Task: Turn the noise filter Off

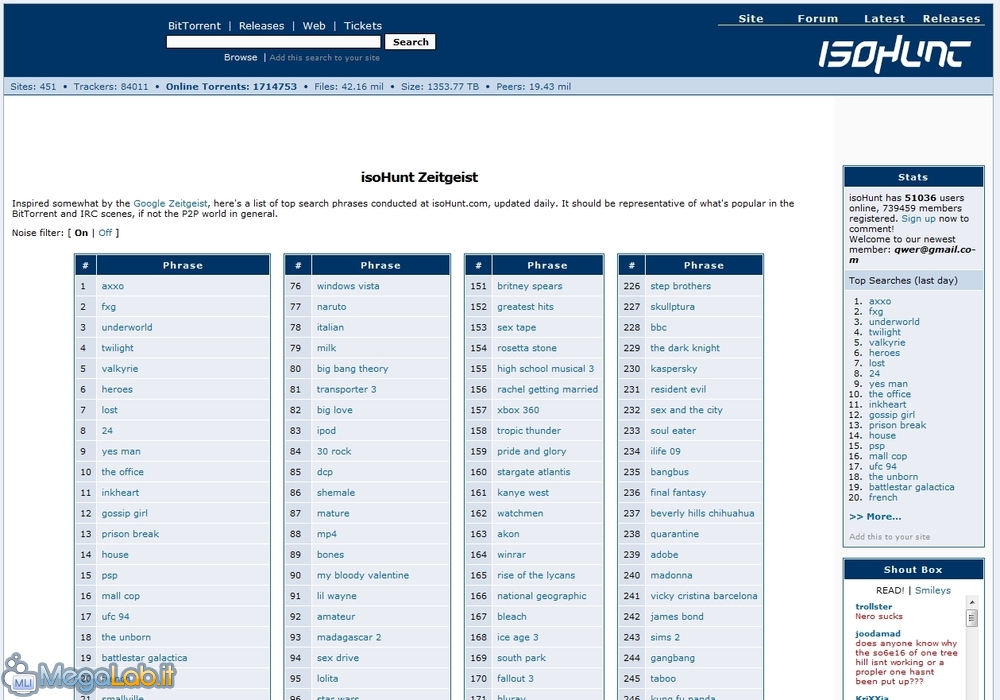Action: pos(105,233)
